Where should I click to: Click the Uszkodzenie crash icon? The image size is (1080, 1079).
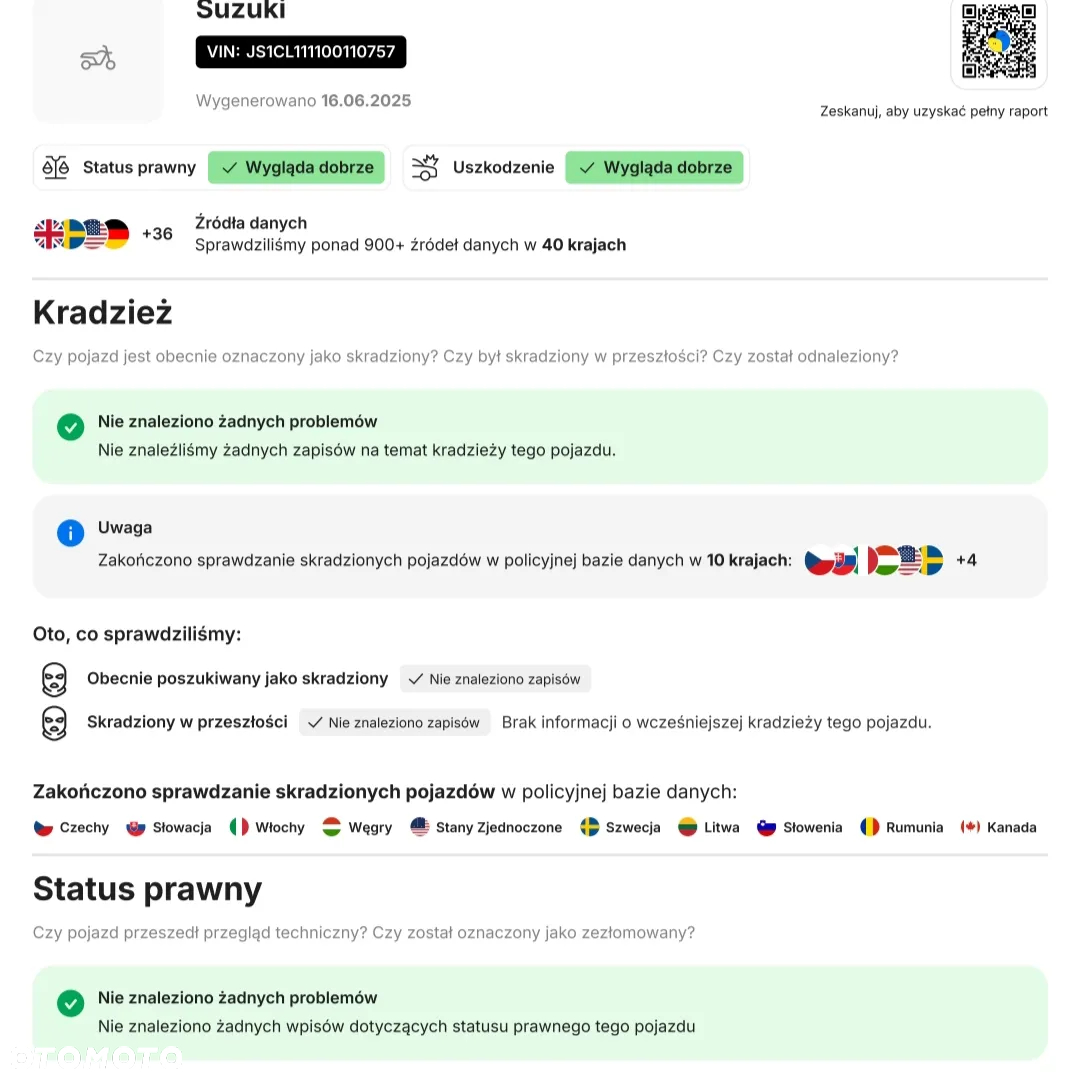tap(425, 167)
